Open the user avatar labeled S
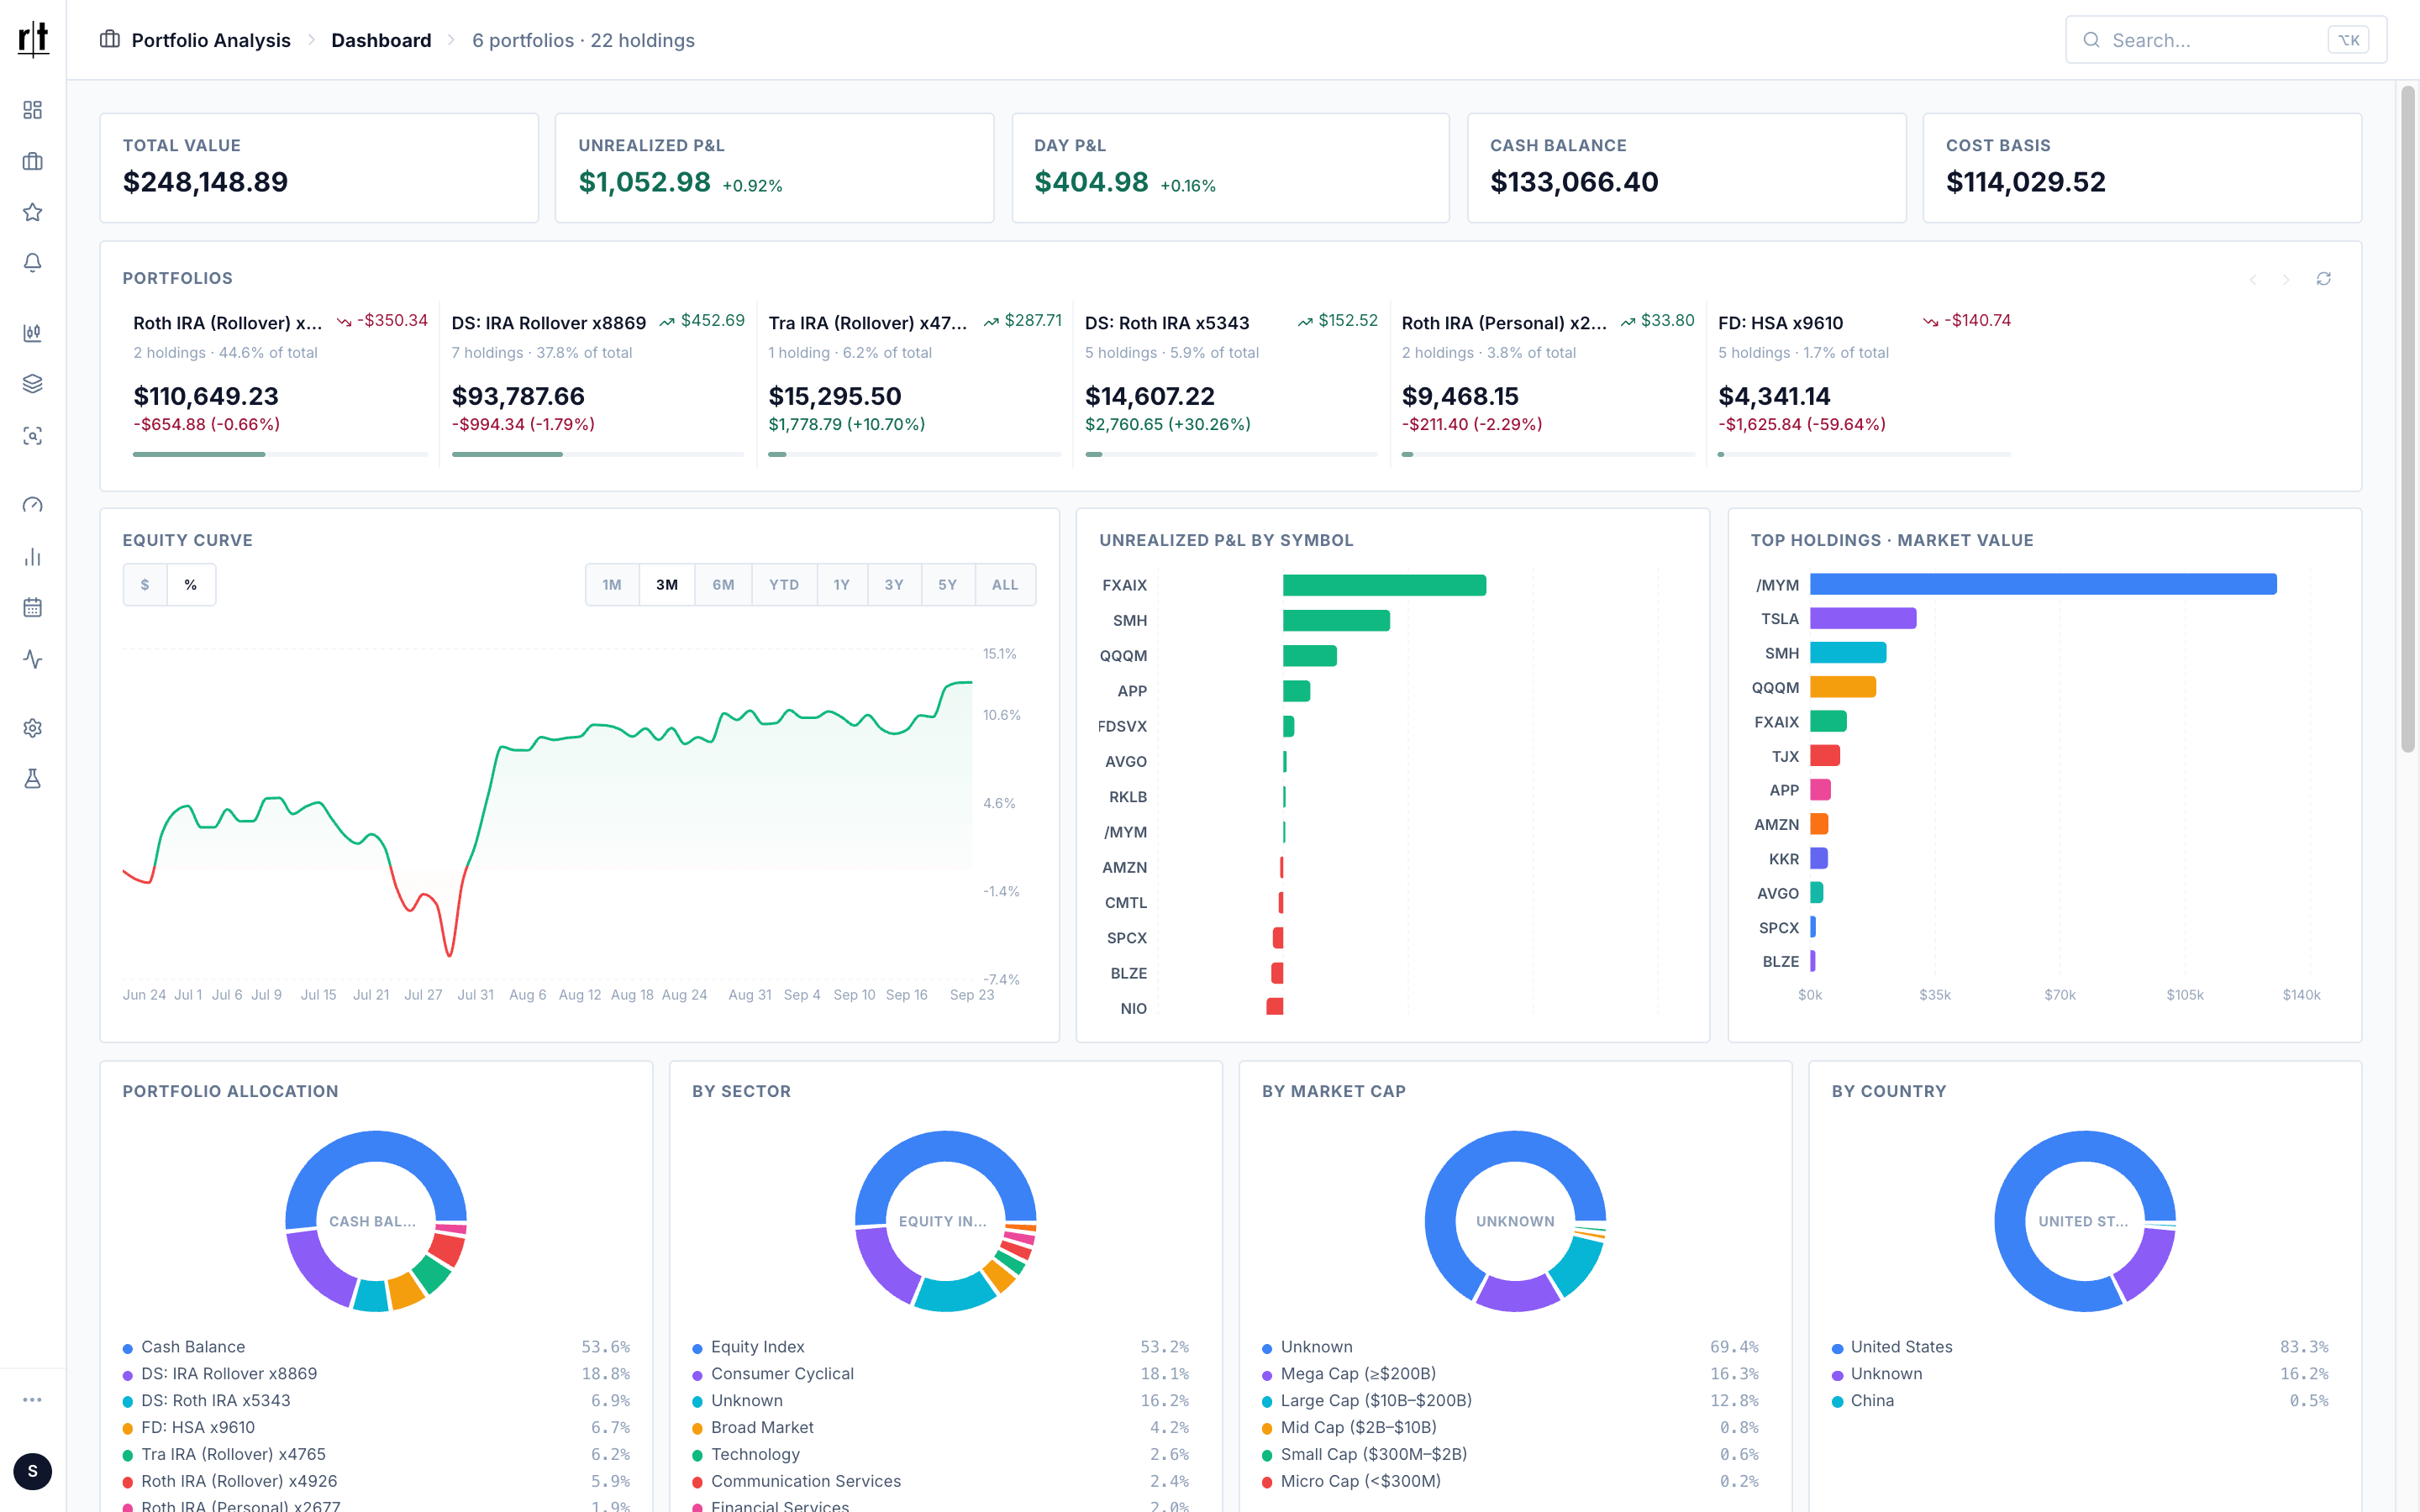Viewport: 2420px width, 1512px height. pos(33,1471)
